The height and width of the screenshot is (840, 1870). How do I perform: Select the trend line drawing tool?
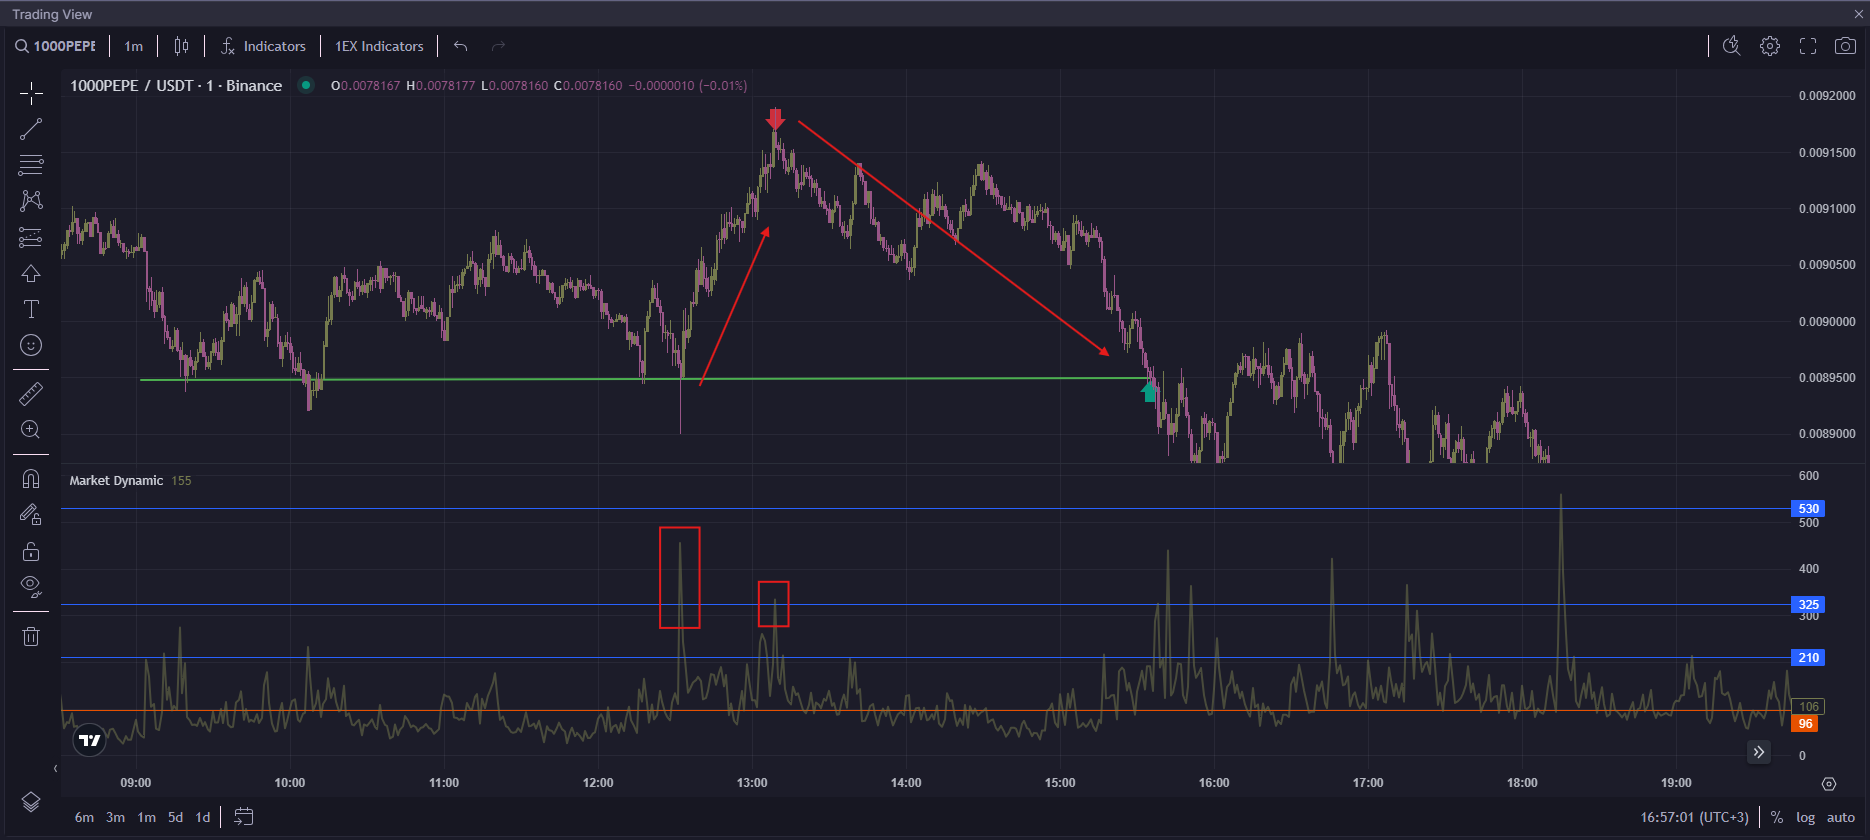[x=31, y=129]
